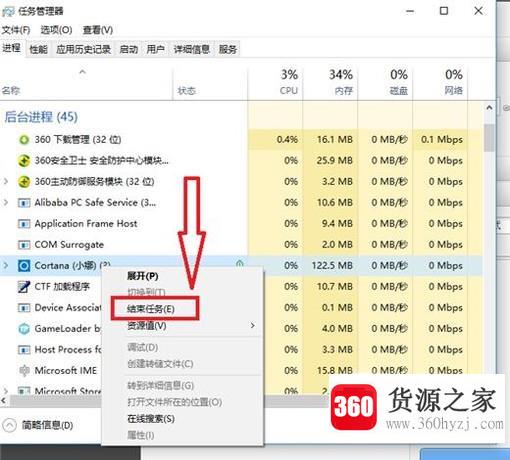Click the 0.4% CPU value

pyautogui.click(x=287, y=139)
